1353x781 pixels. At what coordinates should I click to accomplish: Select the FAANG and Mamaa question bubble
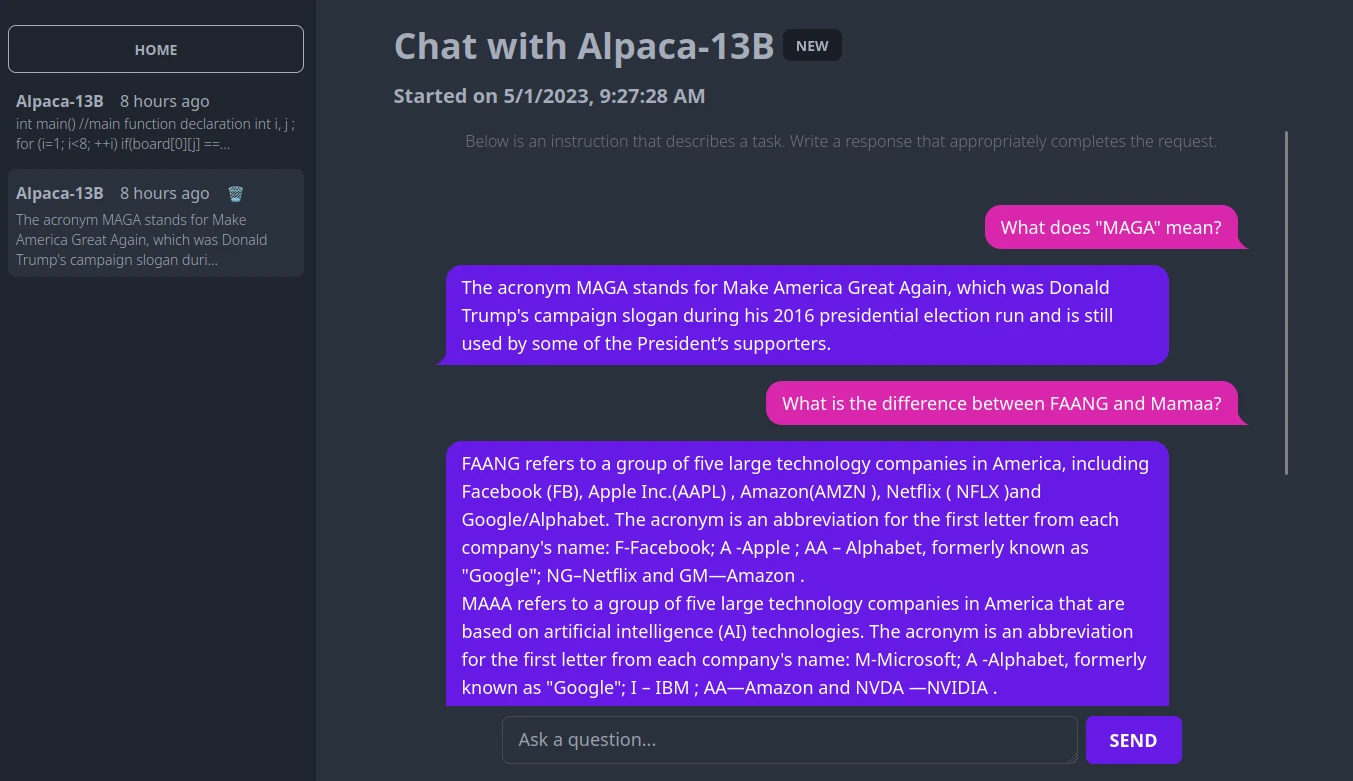click(1001, 403)
